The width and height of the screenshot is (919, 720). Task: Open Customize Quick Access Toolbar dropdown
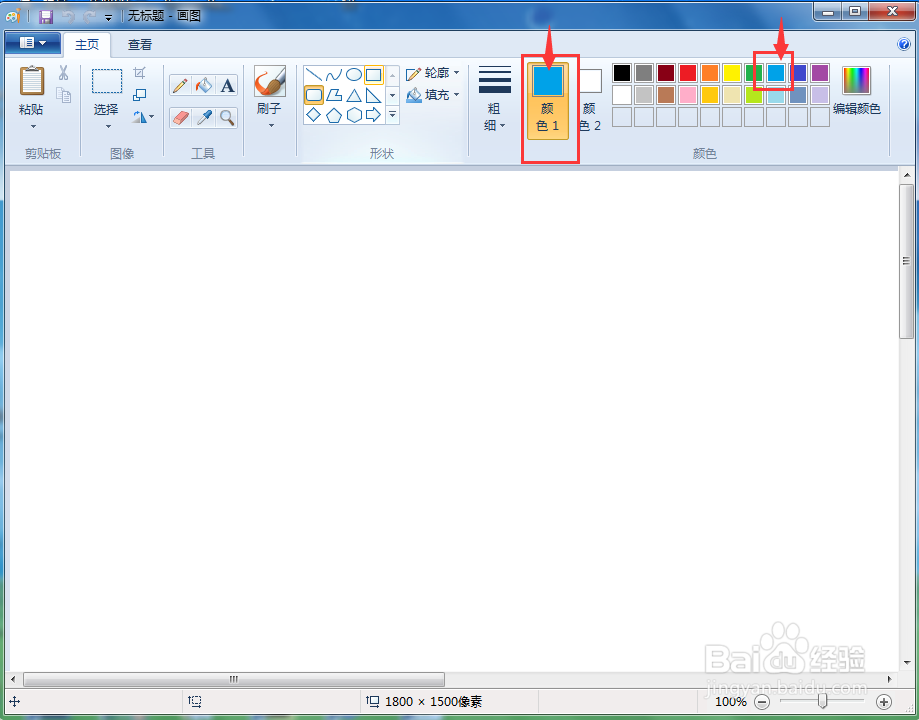(x=108, y=18)
